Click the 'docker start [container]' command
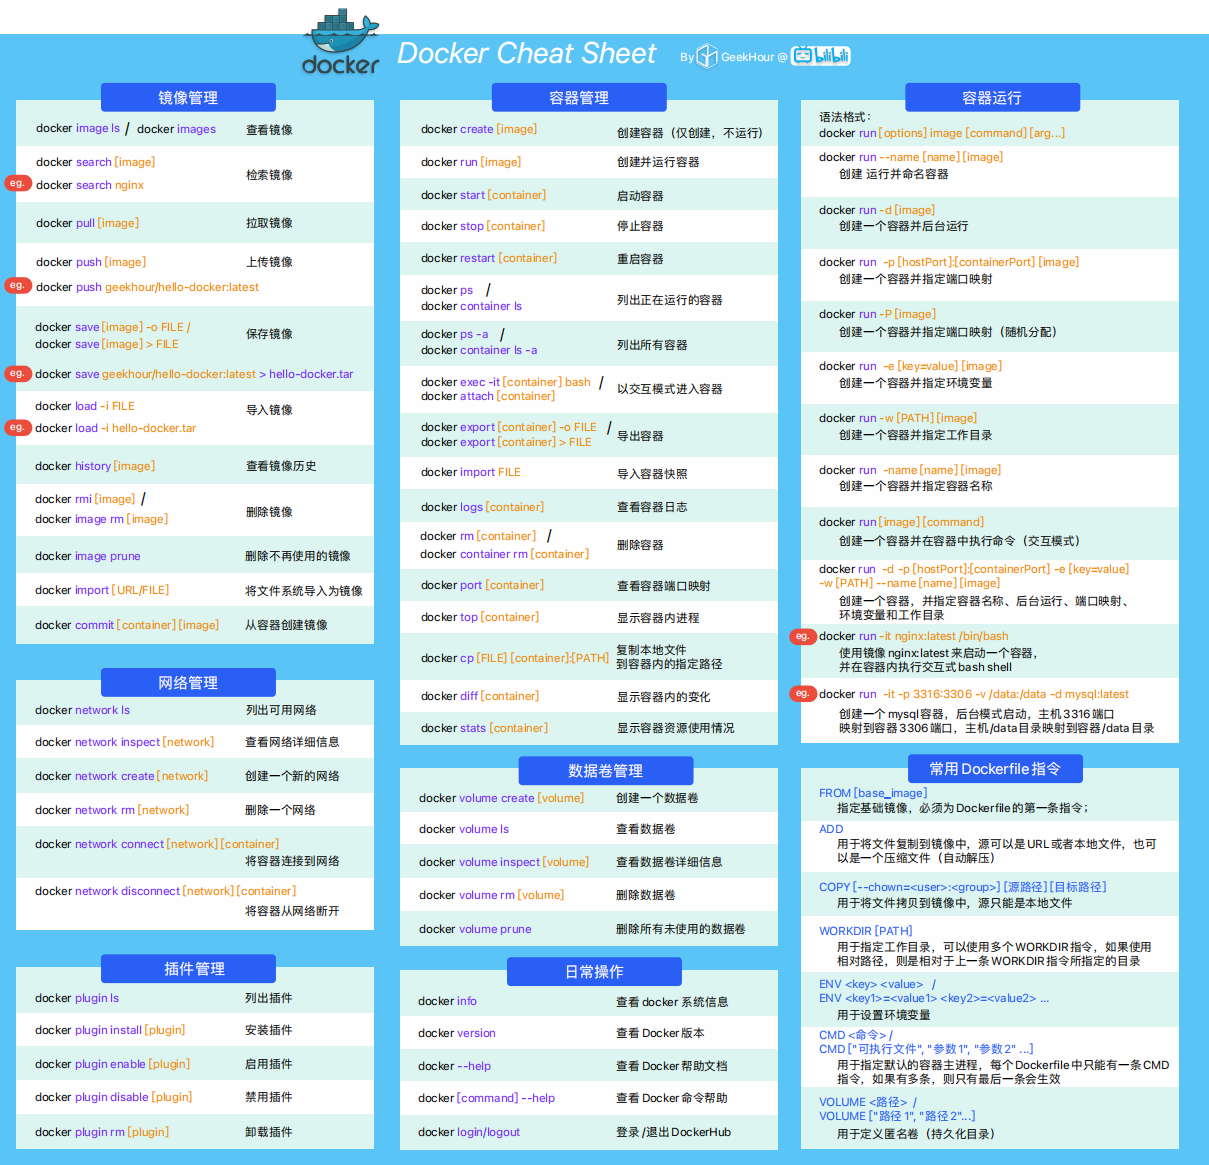The width and height of the screenshot is (1209, 1165). [483, 195]
